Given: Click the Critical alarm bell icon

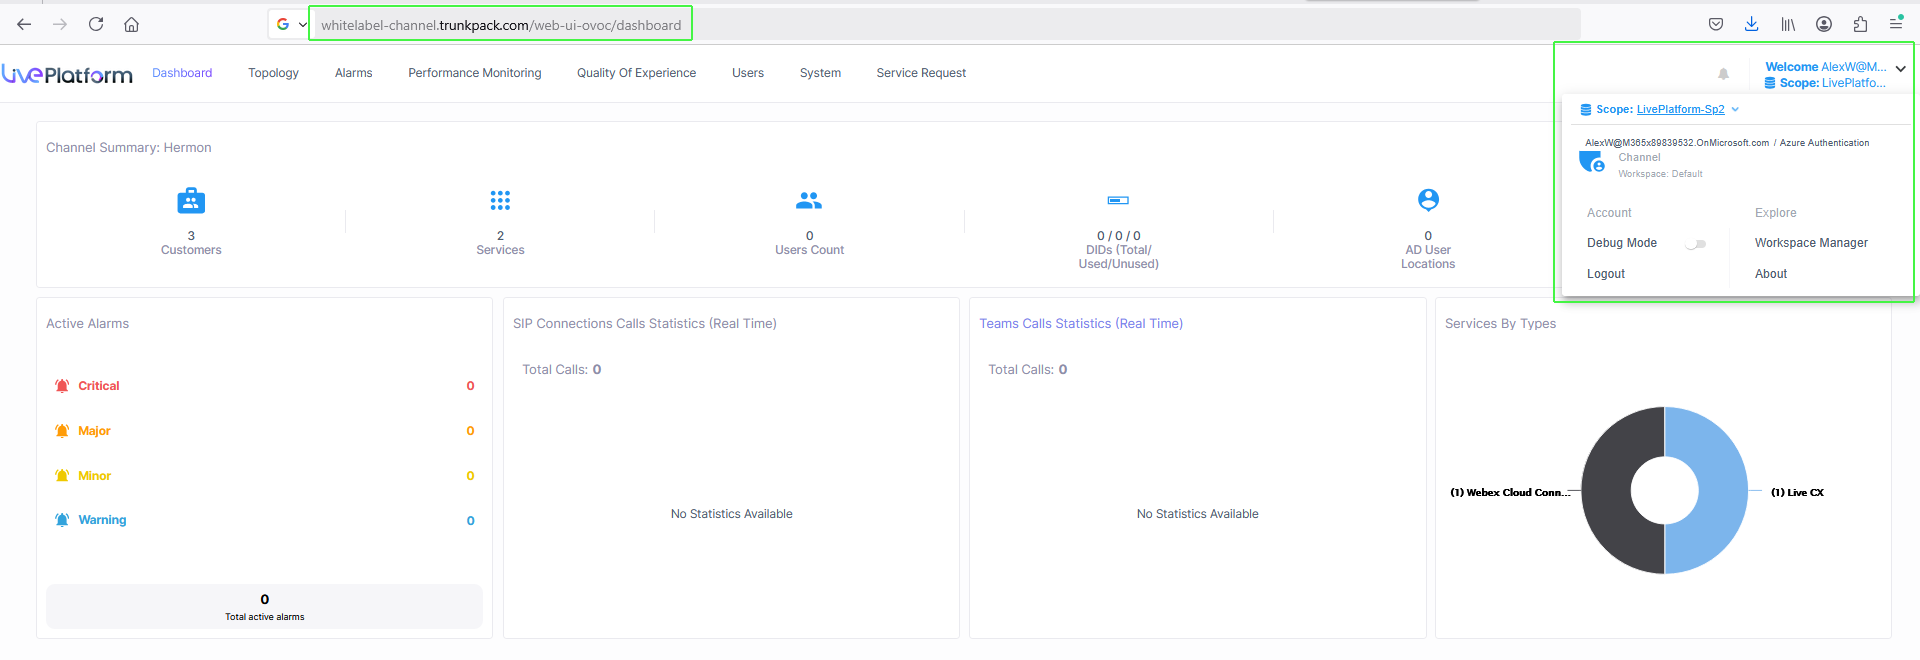Looking at the screenshot, I should pos(62,386).
